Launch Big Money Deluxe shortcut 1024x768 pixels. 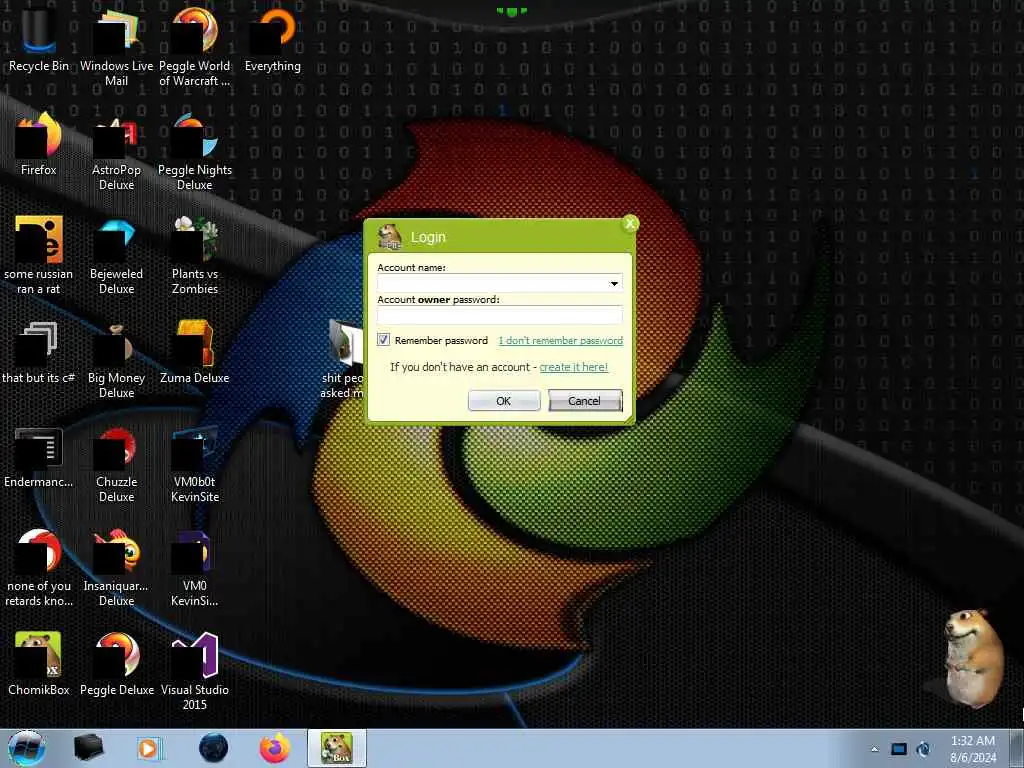116,359
